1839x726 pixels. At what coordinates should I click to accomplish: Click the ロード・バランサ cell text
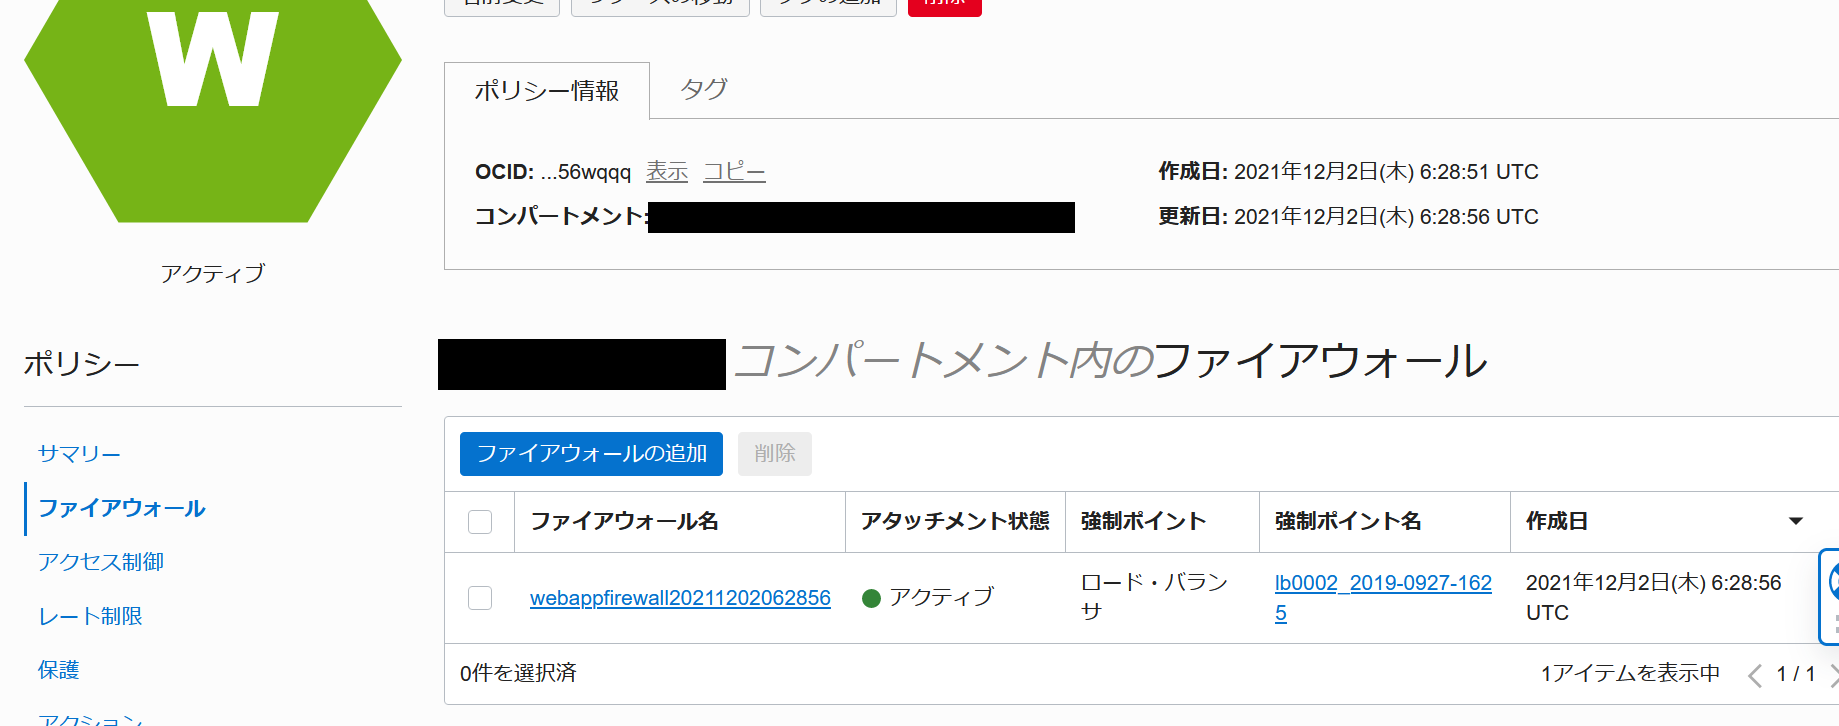(x=1154, y=597)
